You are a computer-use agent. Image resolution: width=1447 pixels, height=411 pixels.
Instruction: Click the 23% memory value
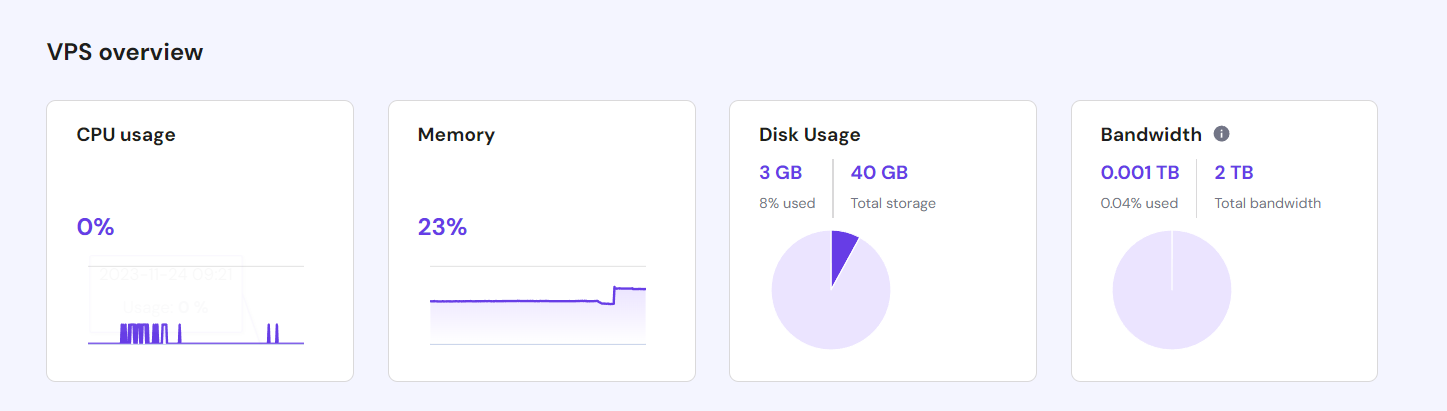[442, 227]
